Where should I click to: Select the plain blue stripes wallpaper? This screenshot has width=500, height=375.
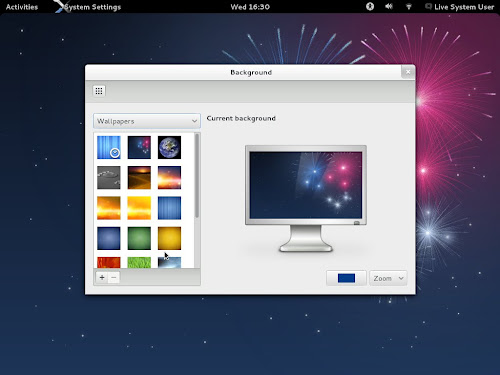point(169,208)
